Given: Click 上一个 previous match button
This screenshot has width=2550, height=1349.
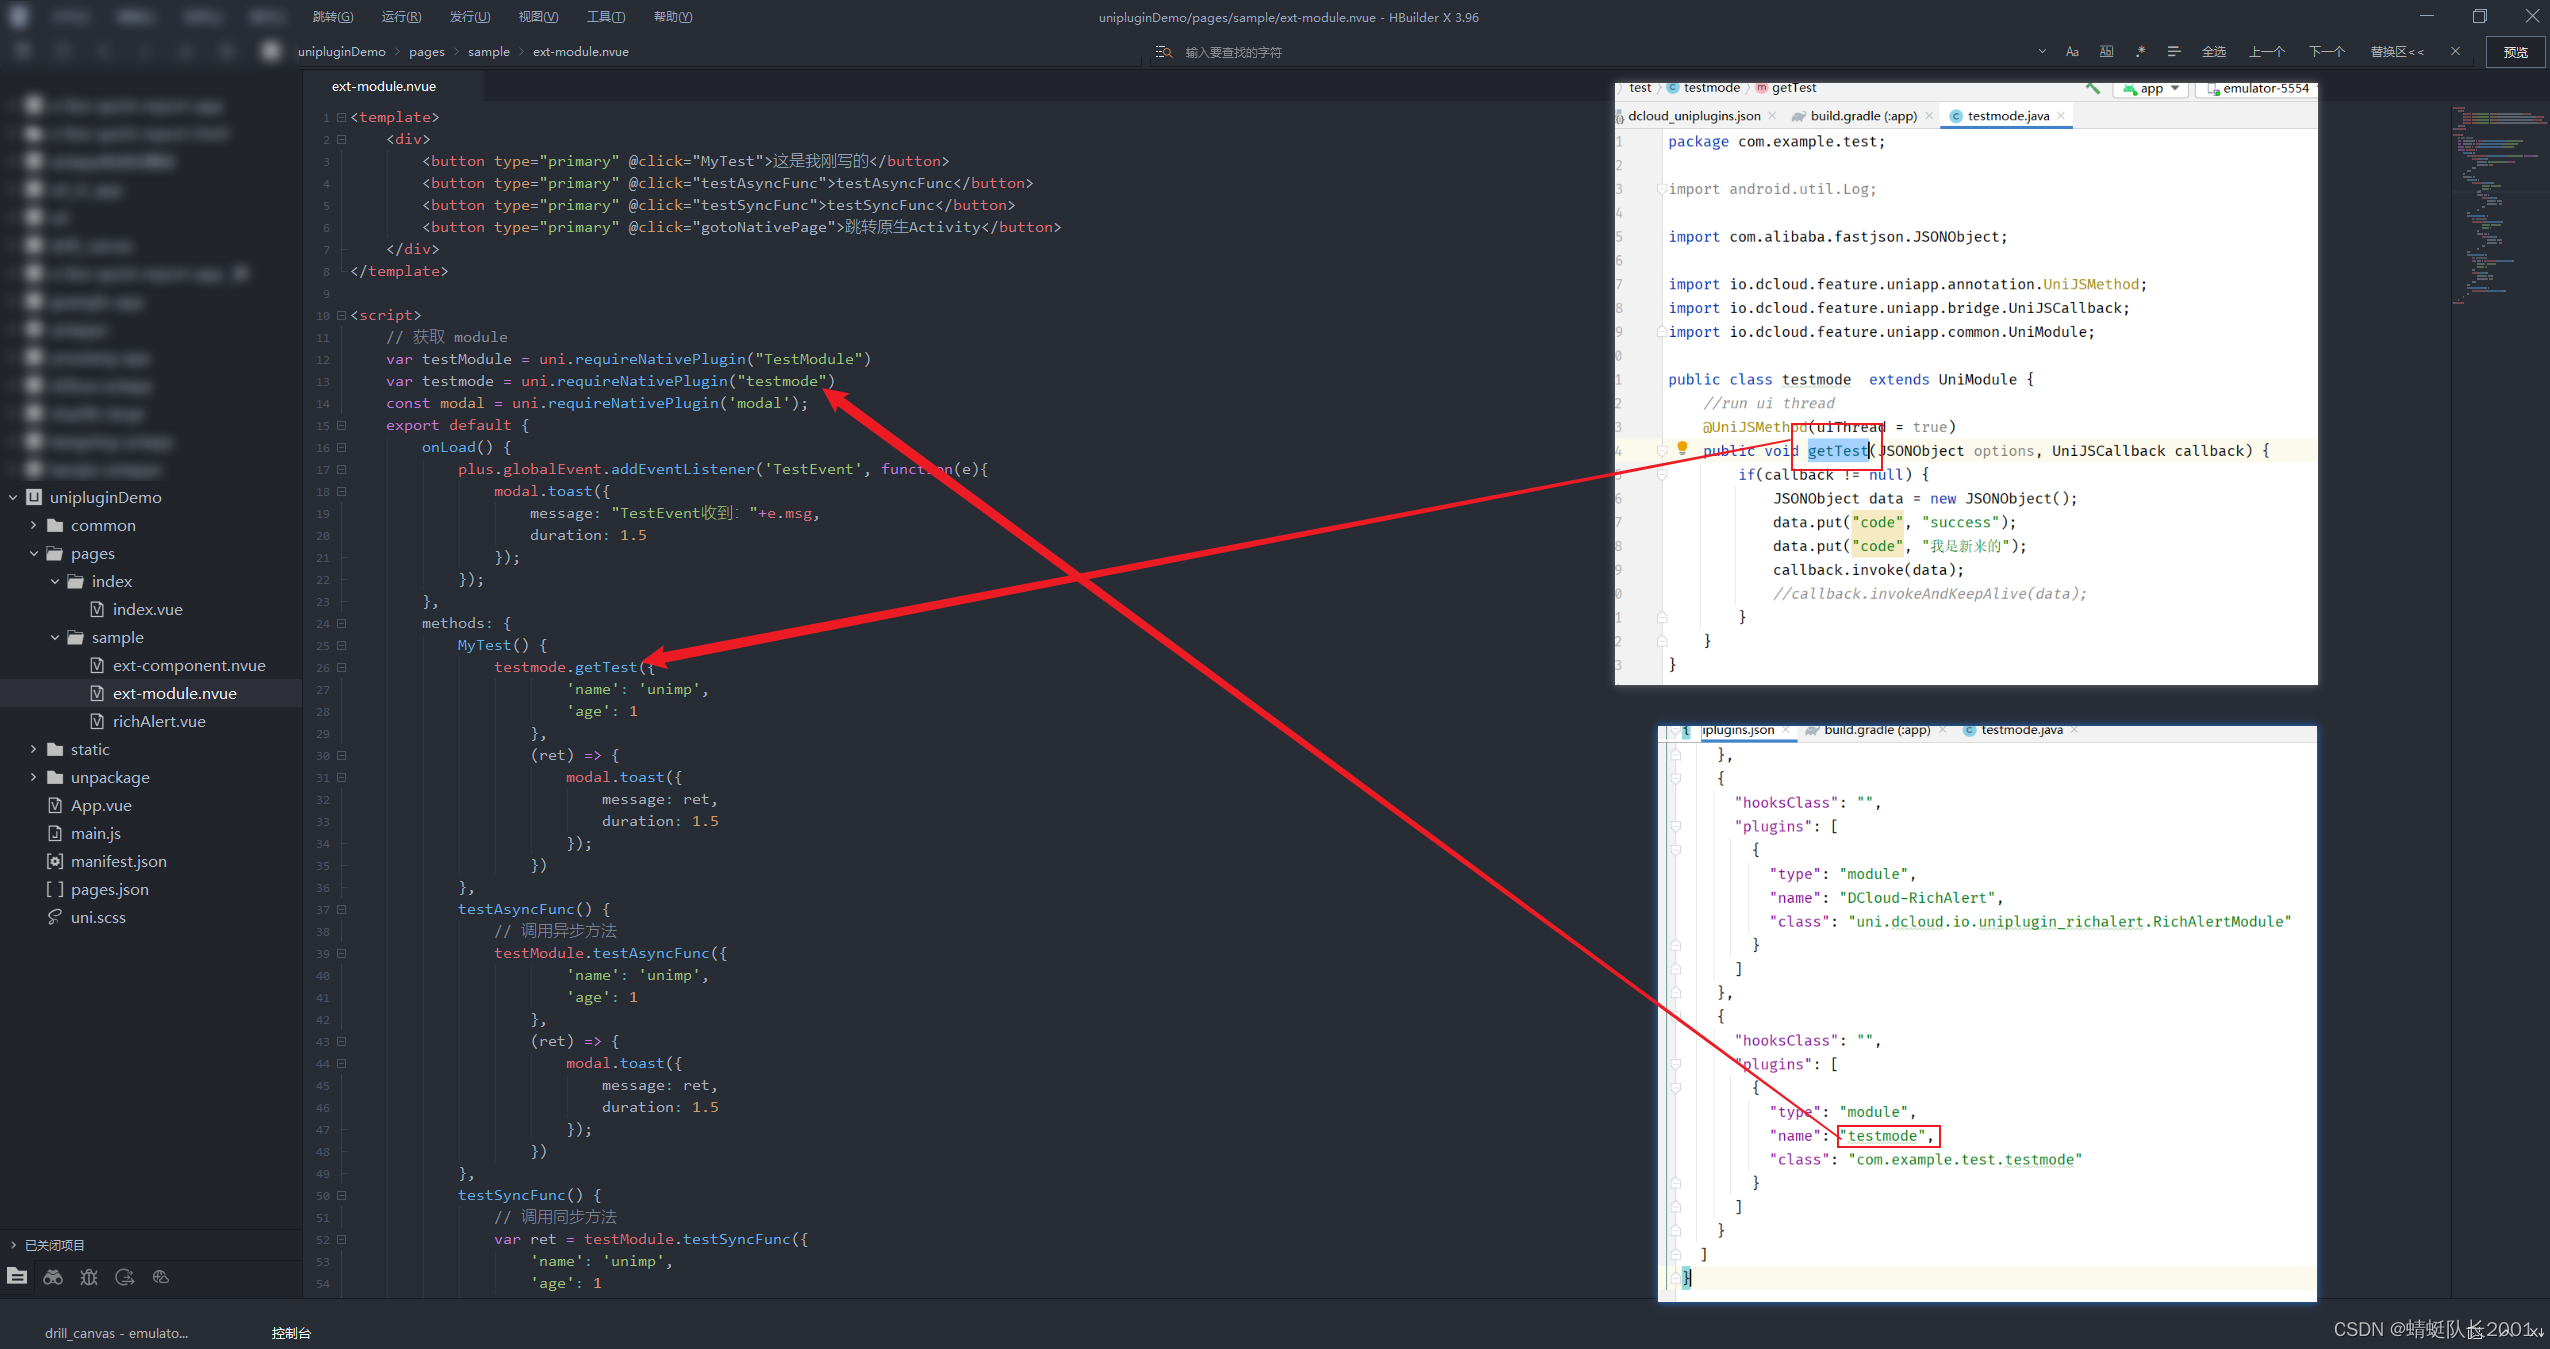Looking at the screenshot, I should pos(2267,52).
